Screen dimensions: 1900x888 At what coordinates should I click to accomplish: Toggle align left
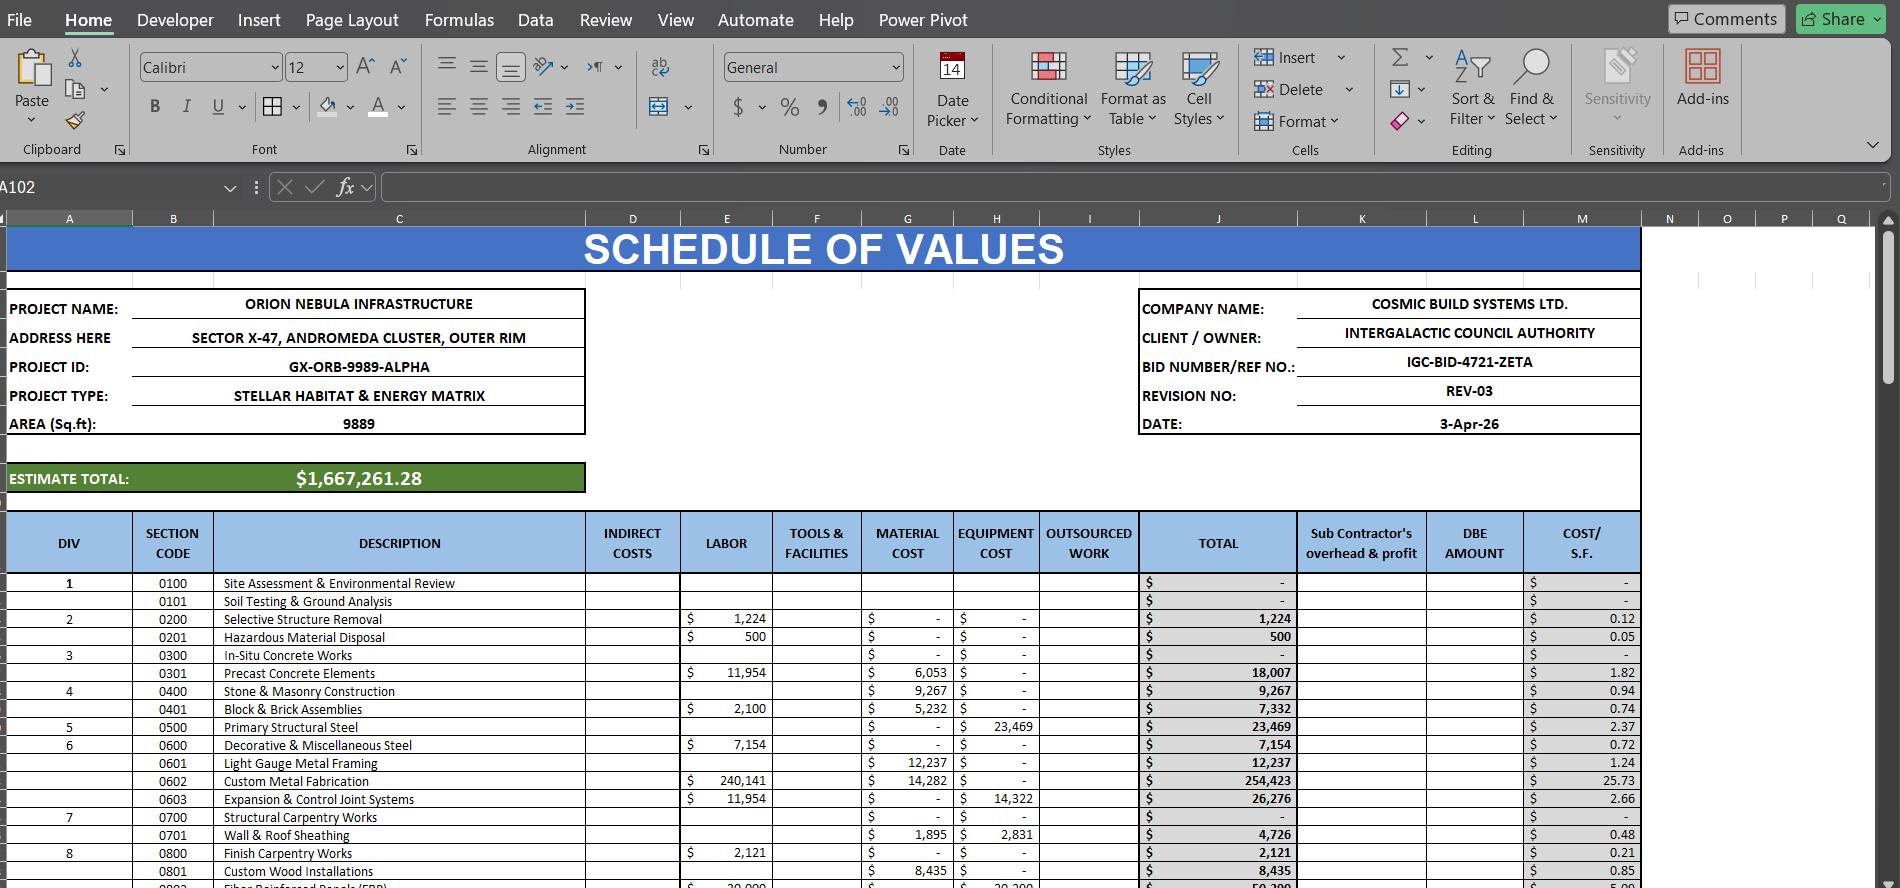coord(447,106)
